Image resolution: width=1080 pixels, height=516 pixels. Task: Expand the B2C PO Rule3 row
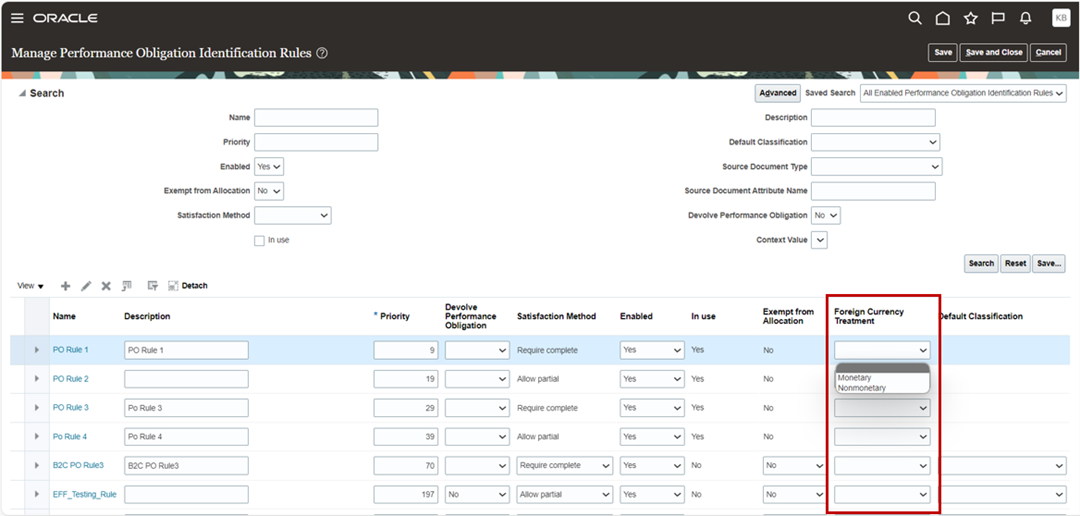(x=37, y=466)
